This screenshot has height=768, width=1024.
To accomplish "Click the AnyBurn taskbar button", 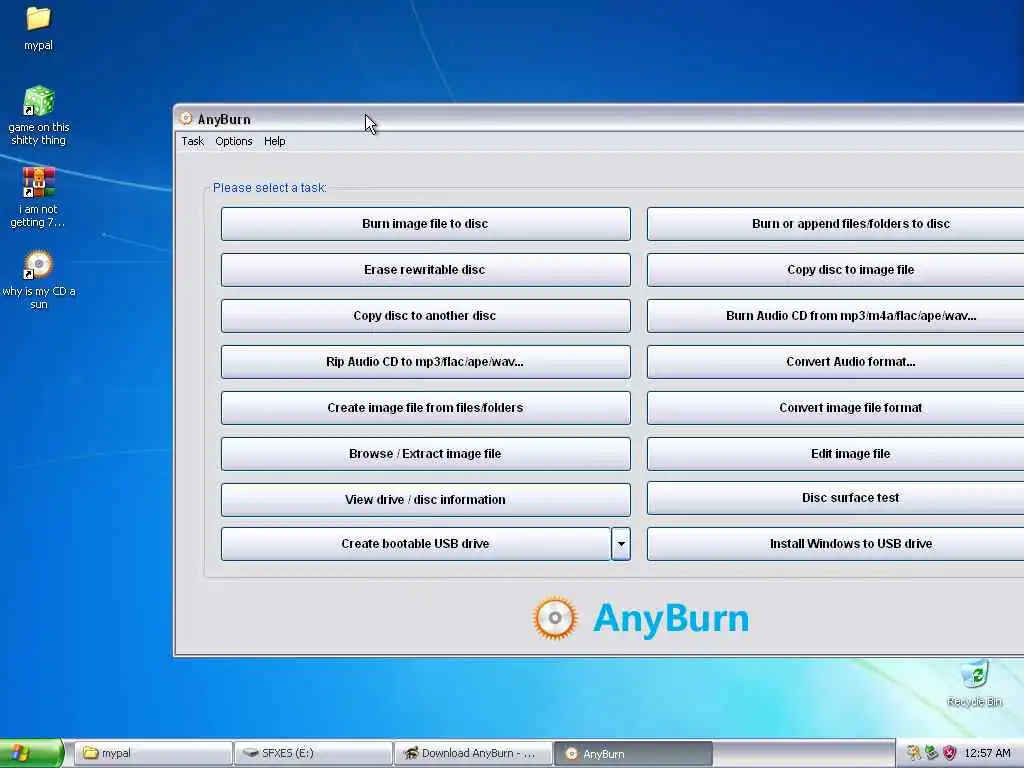I will coord(633,753).
